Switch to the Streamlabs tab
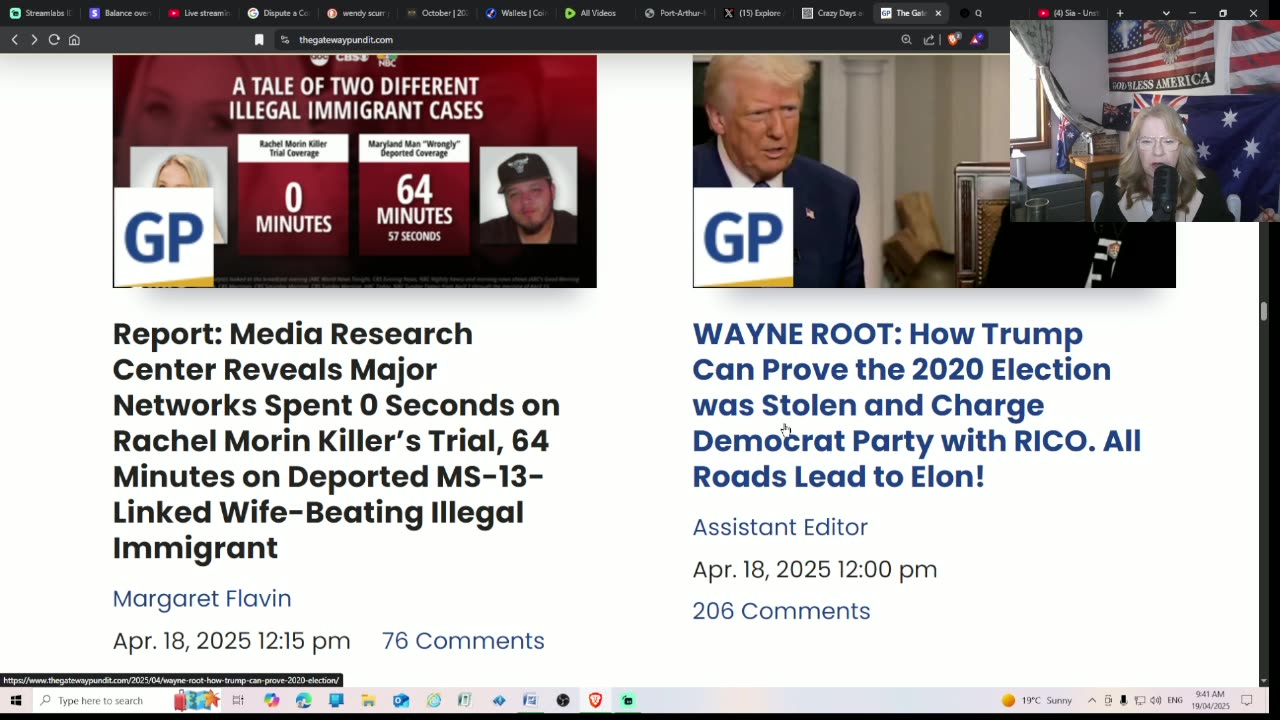 click(41, 13)
